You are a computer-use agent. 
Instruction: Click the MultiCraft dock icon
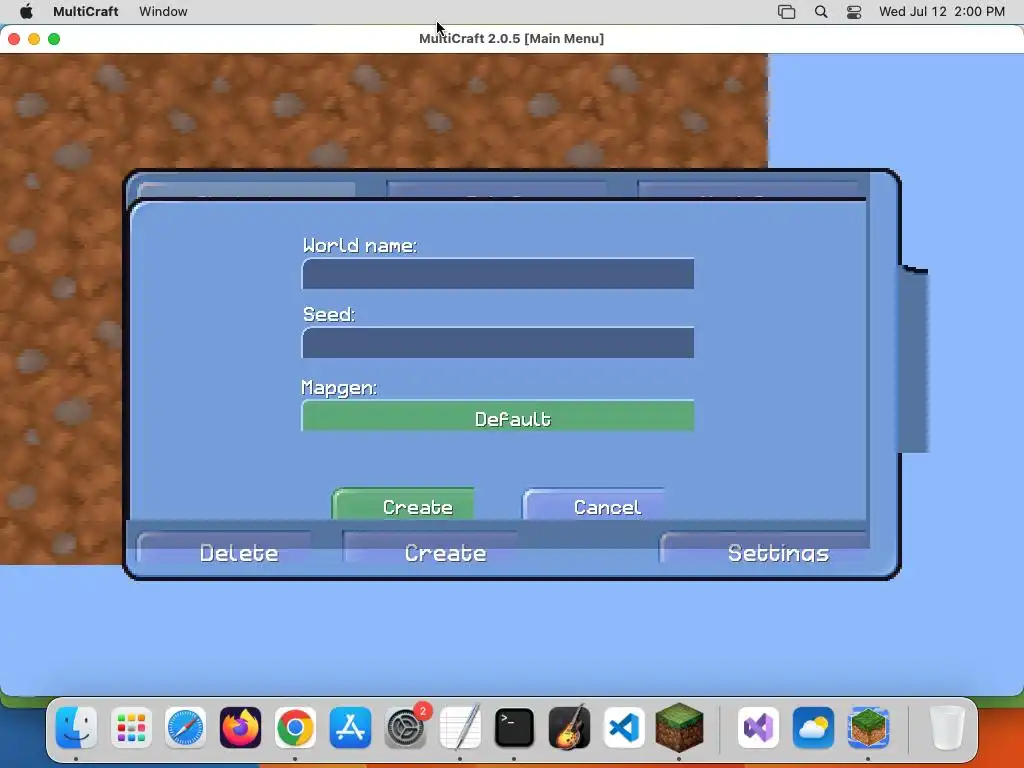(x=868, y=727)
